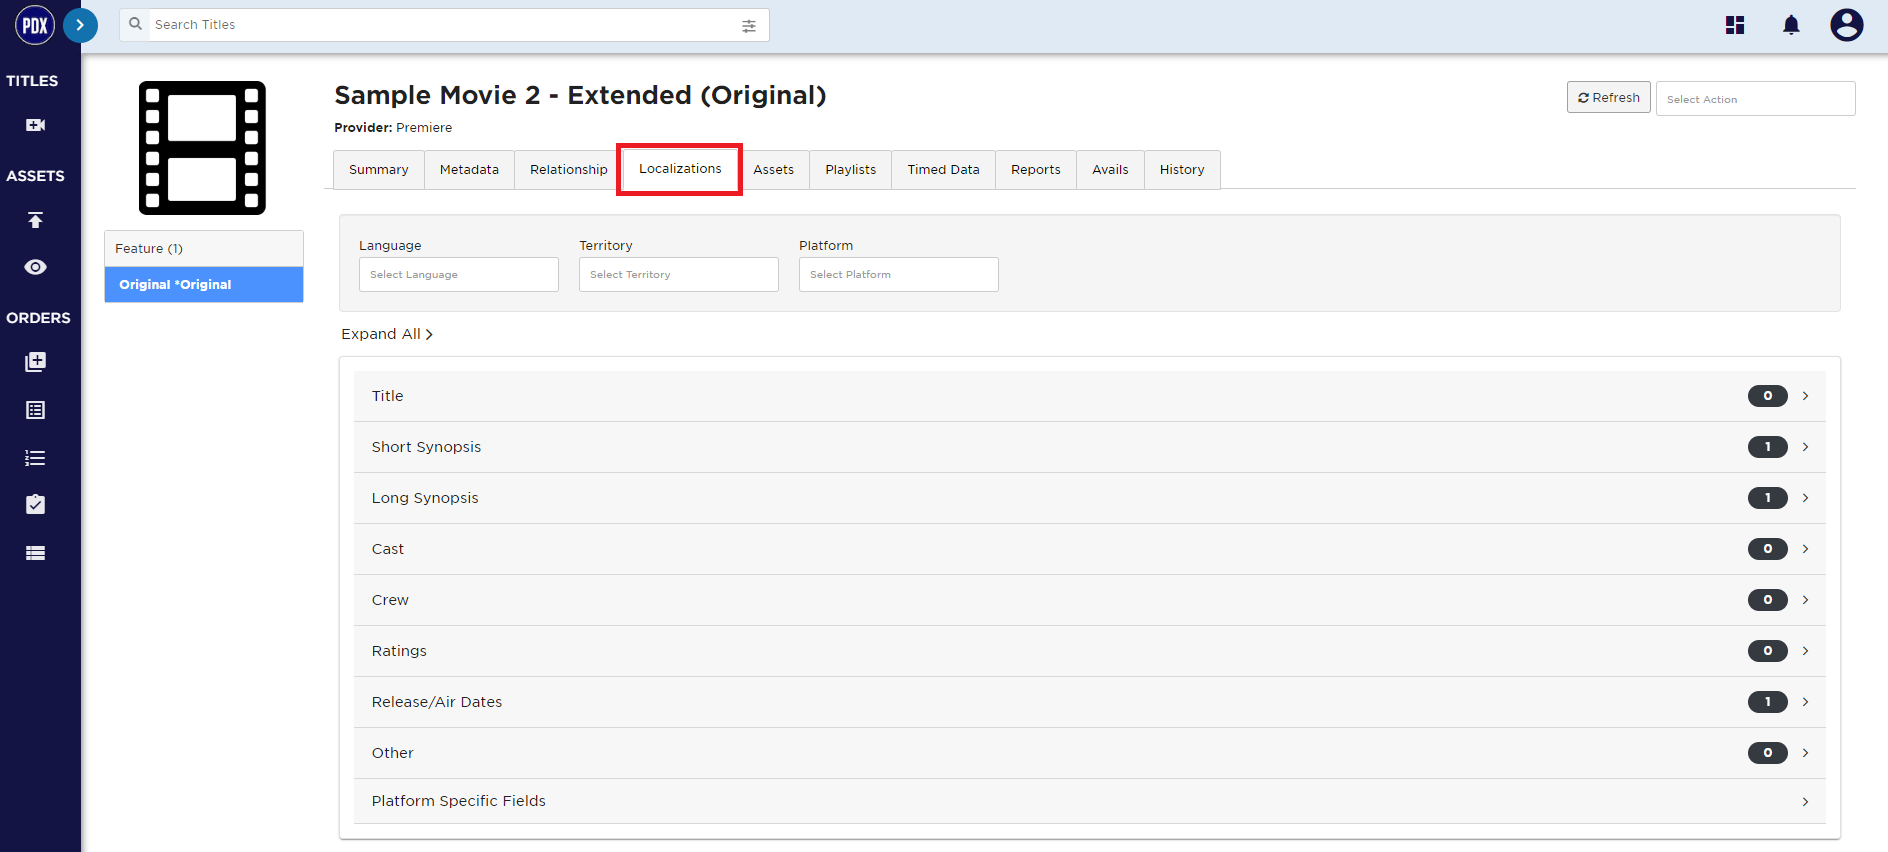Open the Reports tab
The height and width of the screenshot is (852, 1888).
pyautogui.click(x=1035, y=170)
